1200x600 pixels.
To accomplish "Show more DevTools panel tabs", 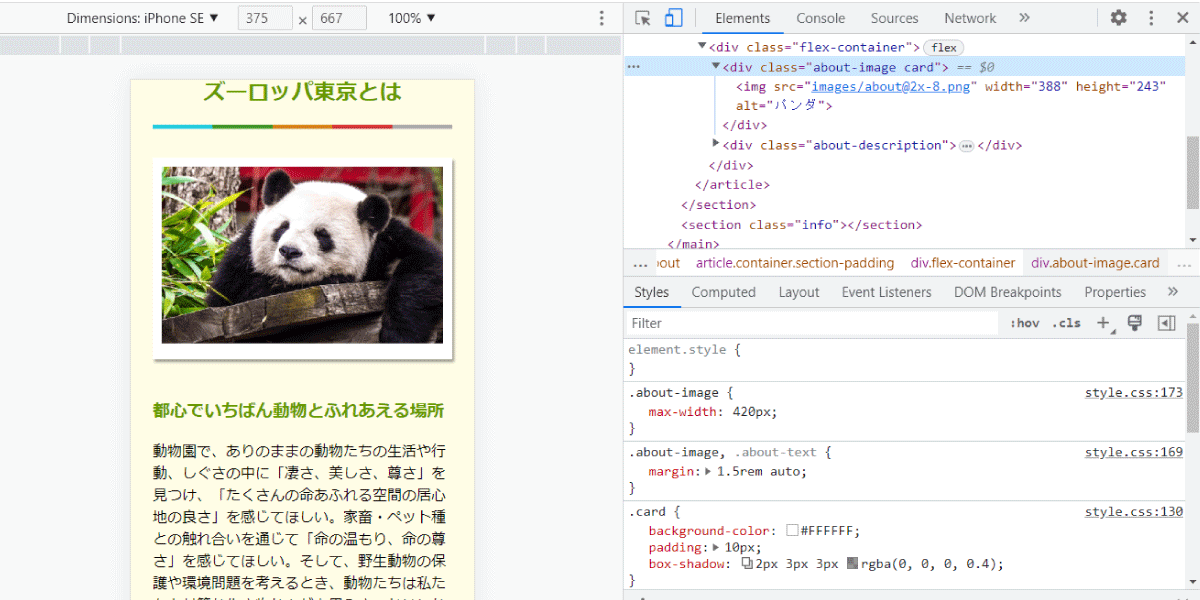I will [1024, 18].
